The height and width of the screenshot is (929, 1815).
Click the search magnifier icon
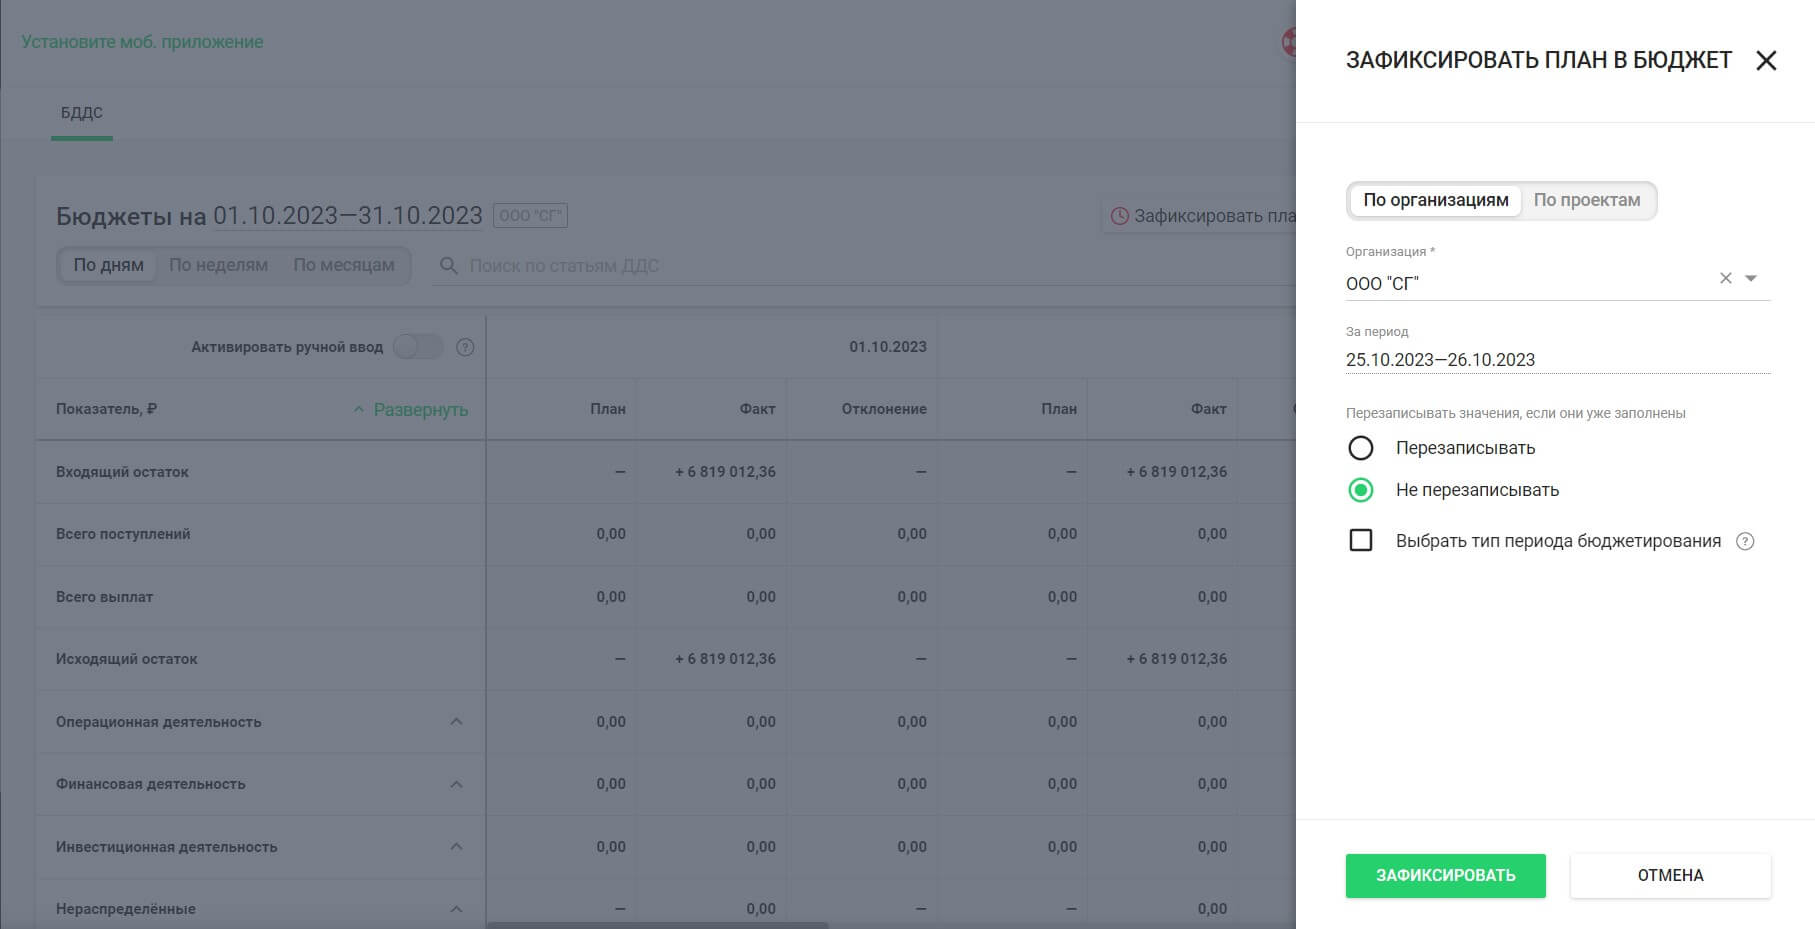(449, 266)
